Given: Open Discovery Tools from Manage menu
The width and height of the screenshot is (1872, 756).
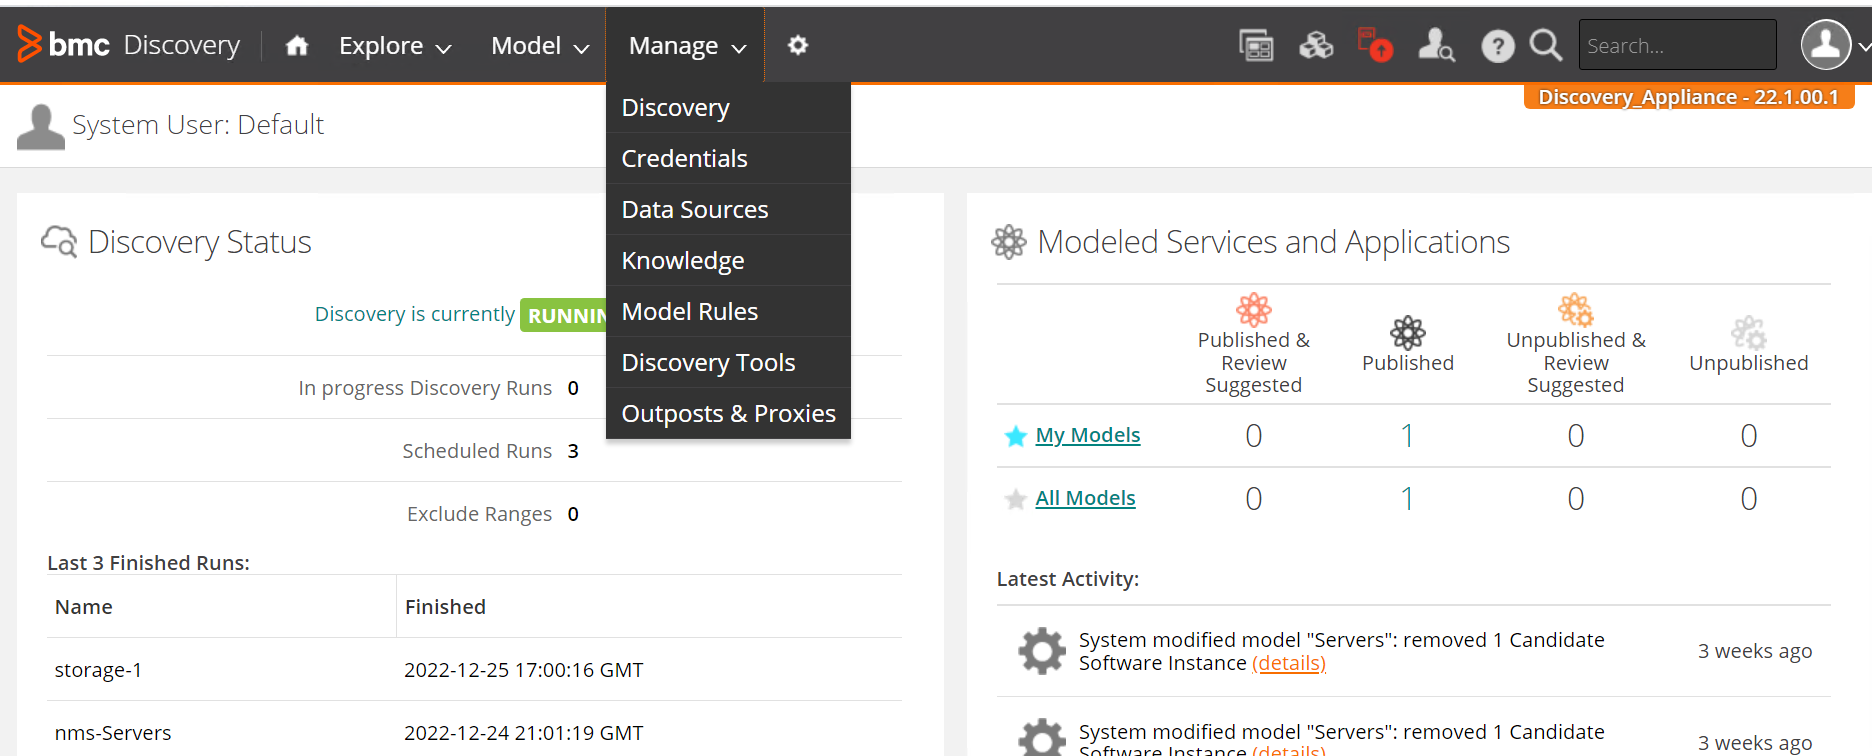Looking at the screenshot, I should click(708, 363).
